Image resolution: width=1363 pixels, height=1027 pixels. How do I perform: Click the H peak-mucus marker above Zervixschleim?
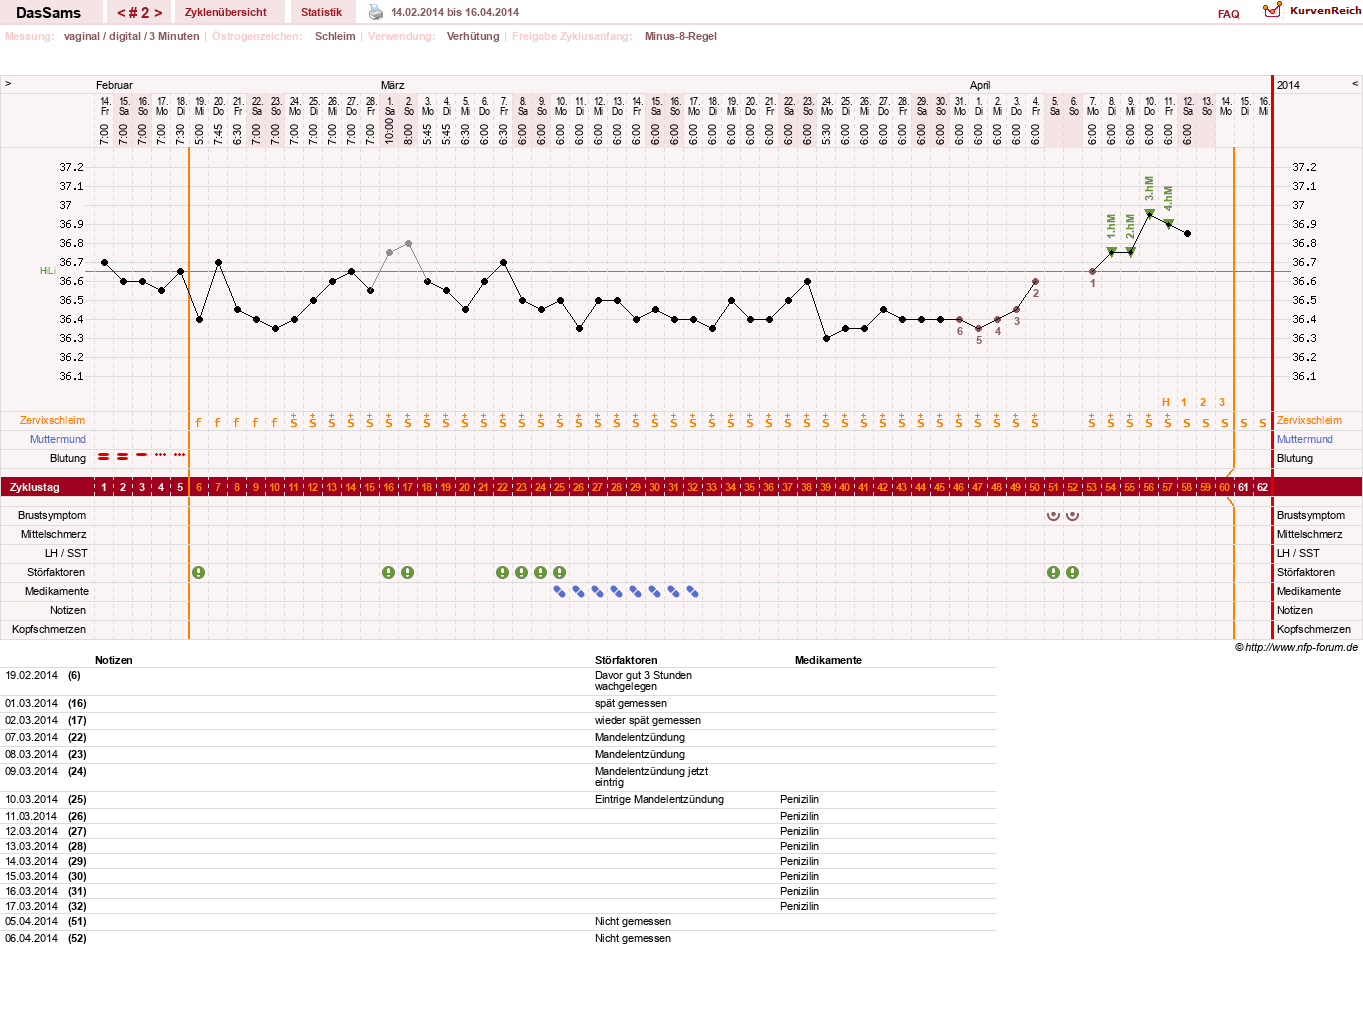(1166, 402)
